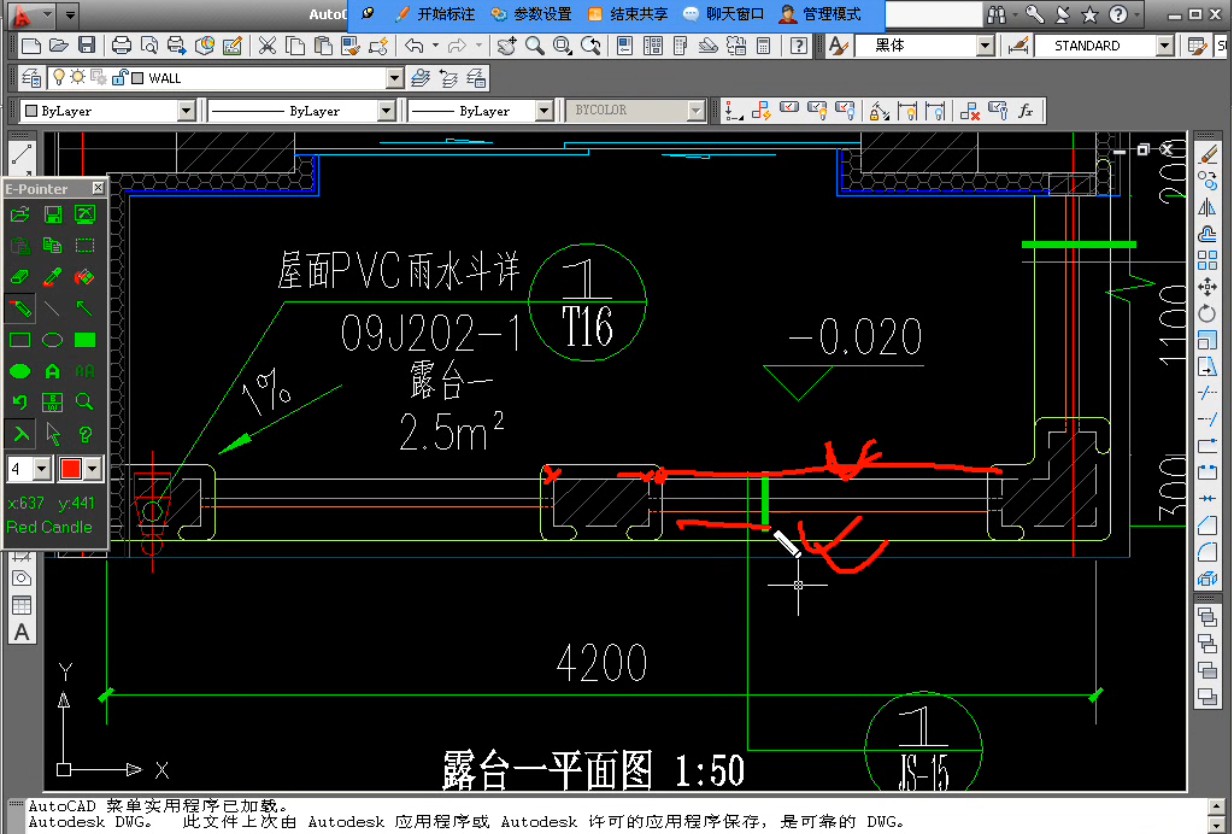Click the Cut scissors icon

point(267,45)
